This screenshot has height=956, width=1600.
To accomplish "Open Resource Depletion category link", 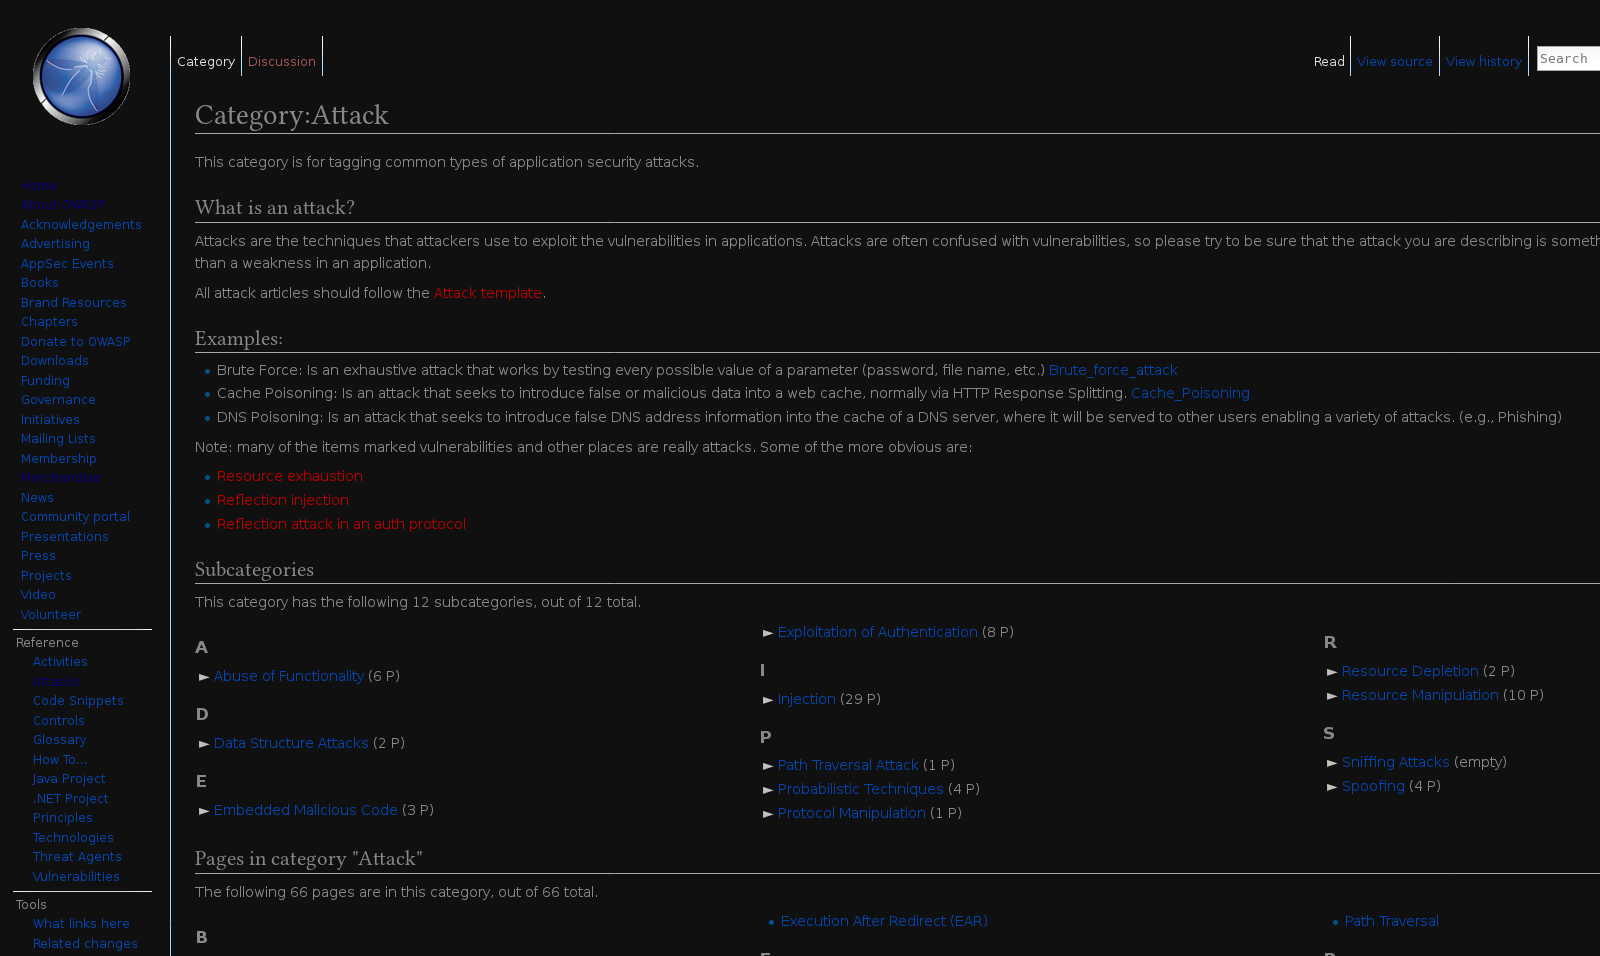I will point(1410,671).
